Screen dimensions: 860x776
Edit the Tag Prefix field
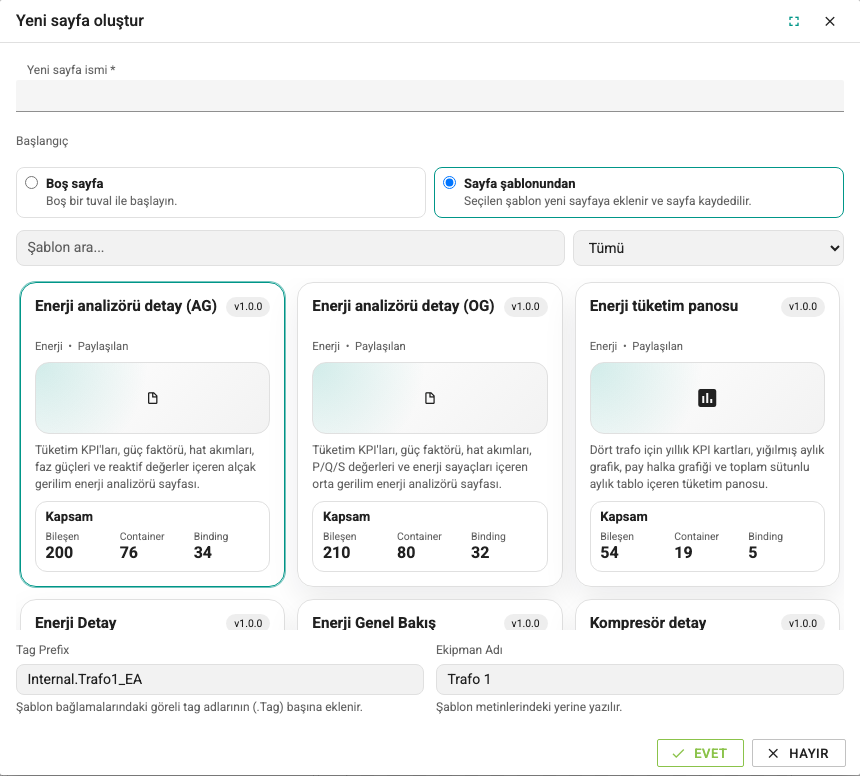tap(220, 679)
